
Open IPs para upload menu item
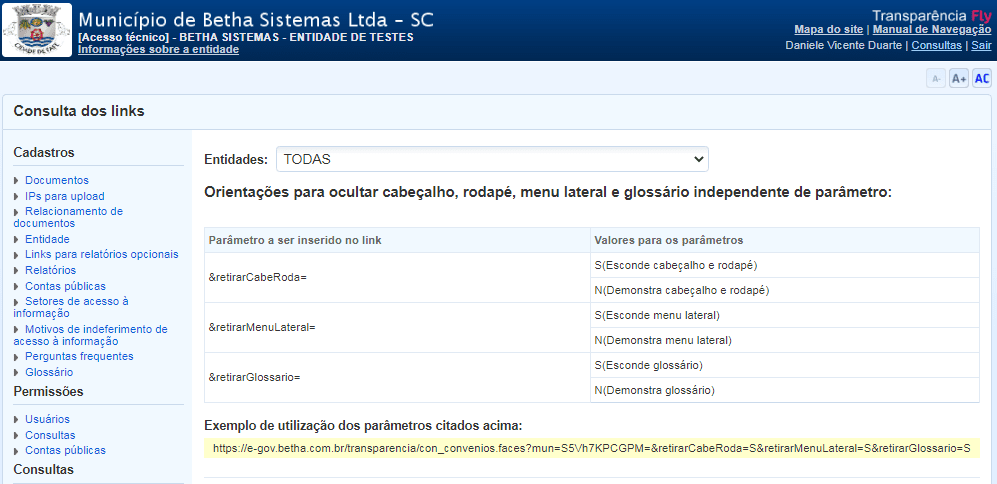click(x=64, y=197)
